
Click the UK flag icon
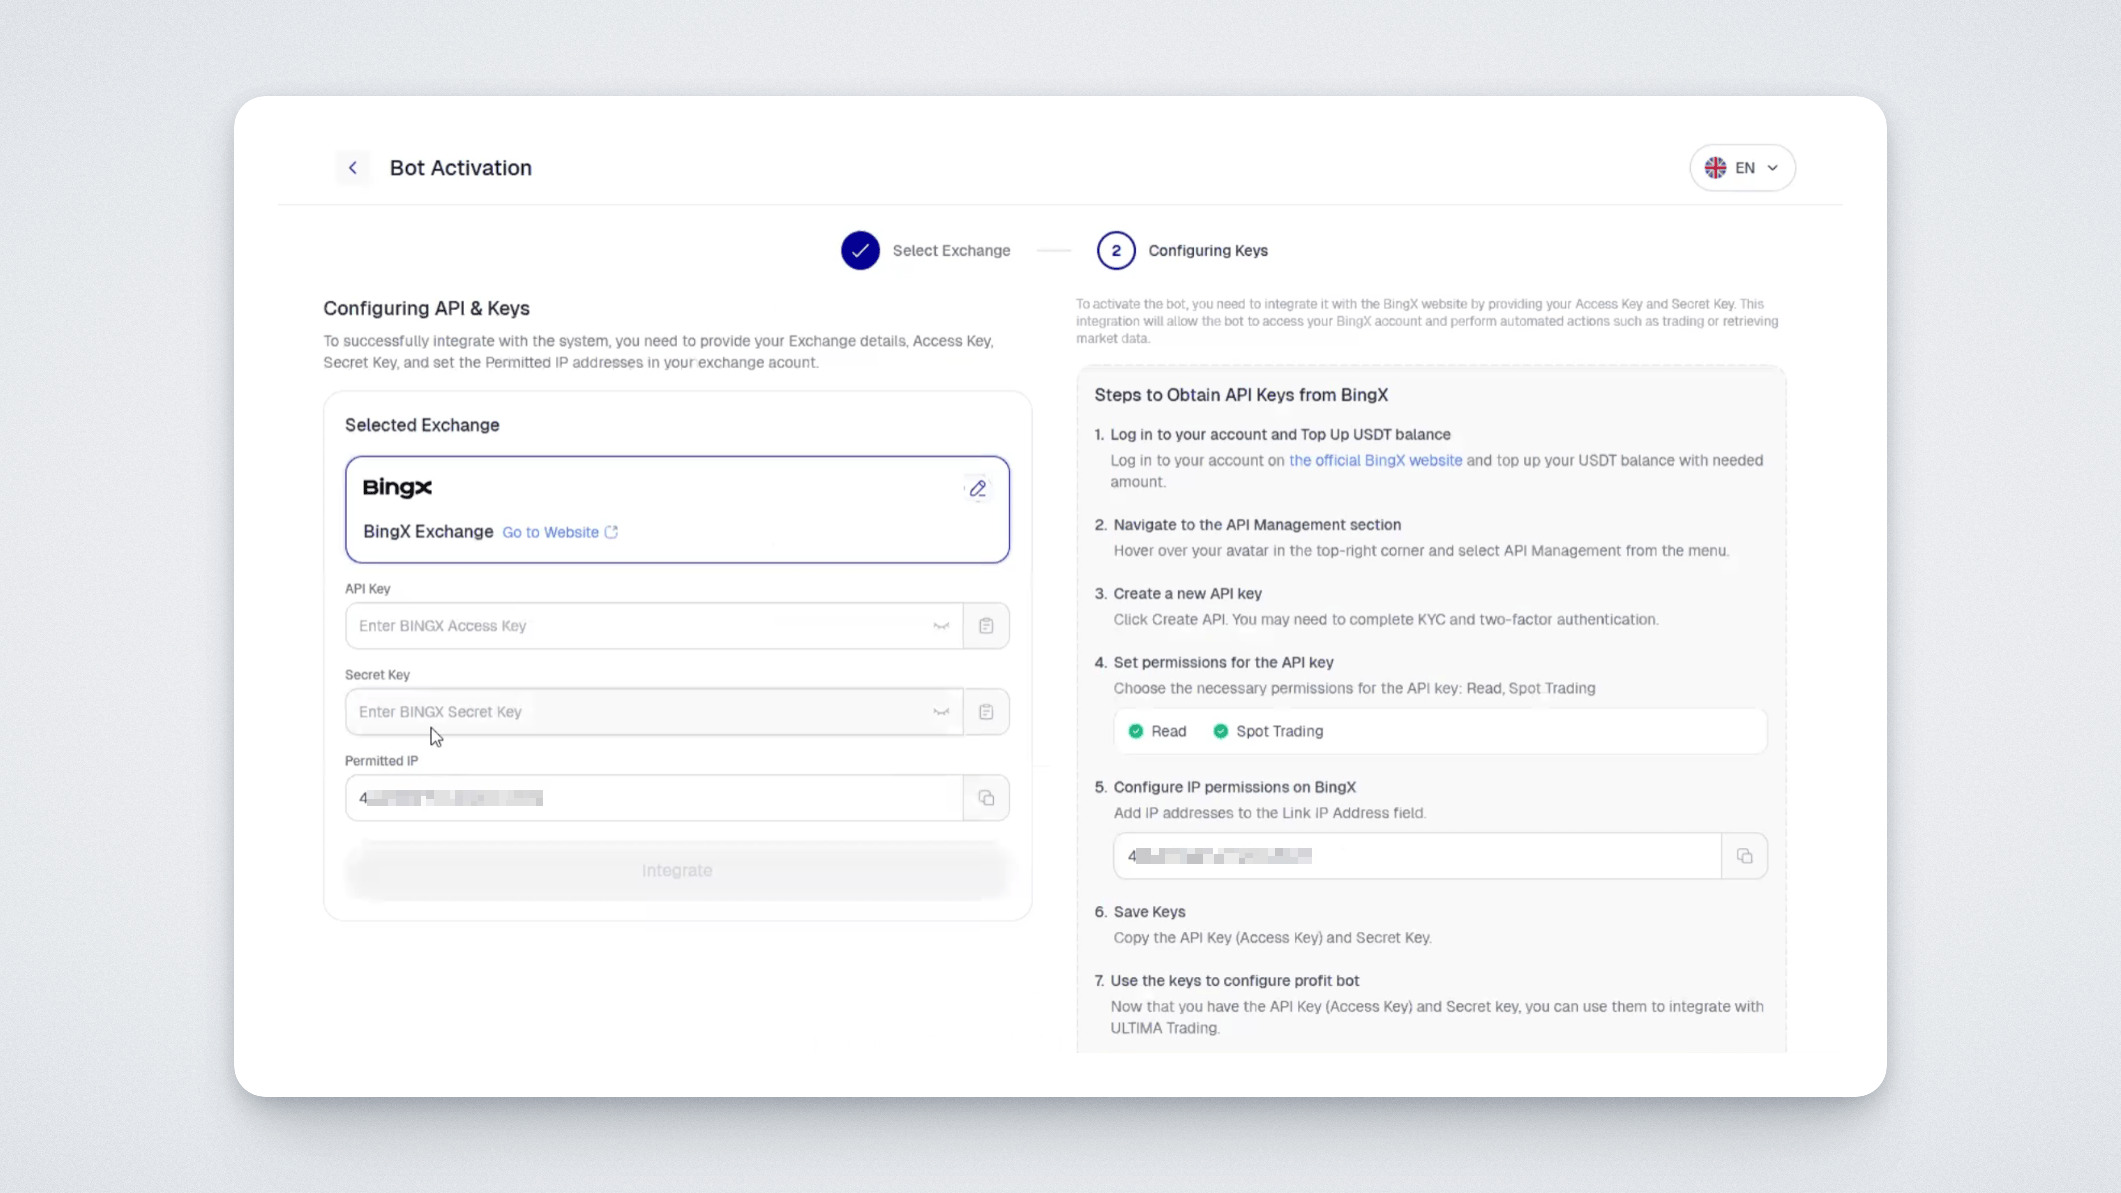click(1715, 168)
